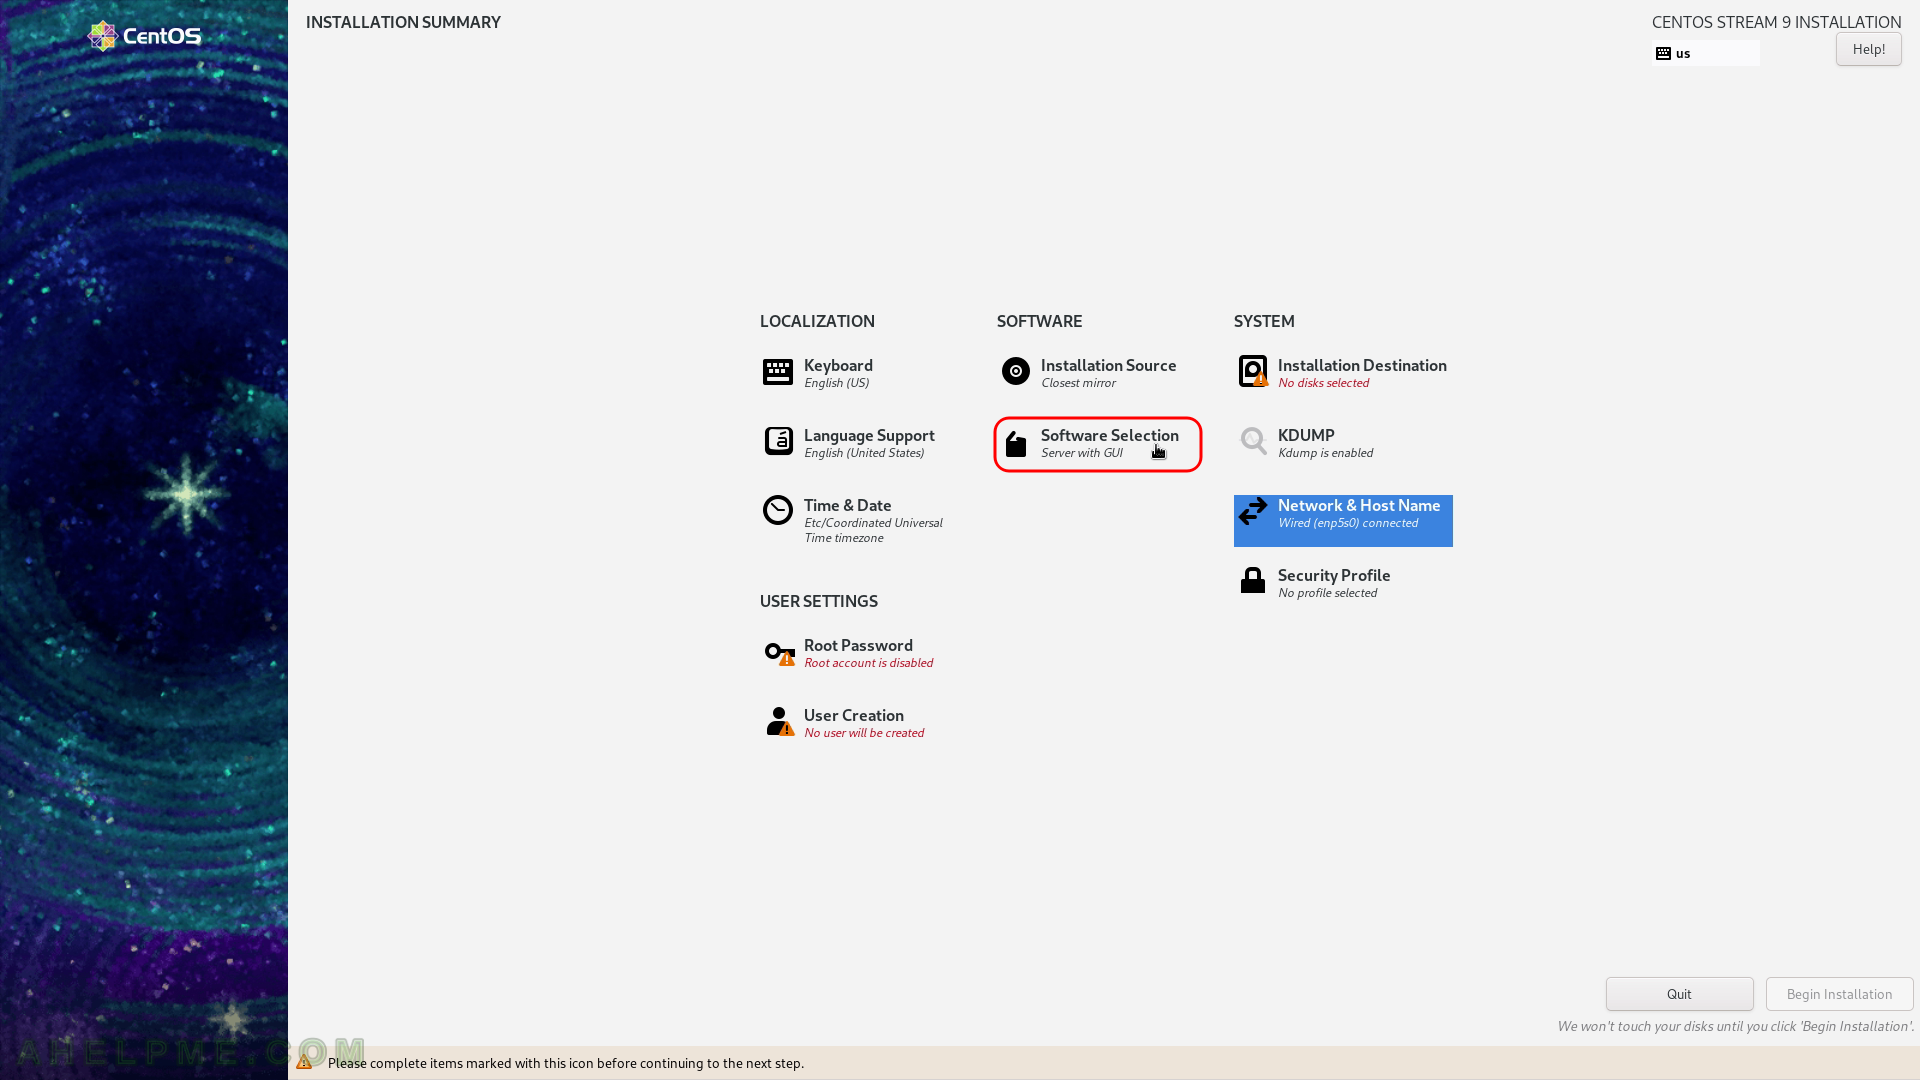This screenshot has height=1080, width=1920.
Task: Click the Network & Host Name arrows icon
Action: [x=1253, y=511]
